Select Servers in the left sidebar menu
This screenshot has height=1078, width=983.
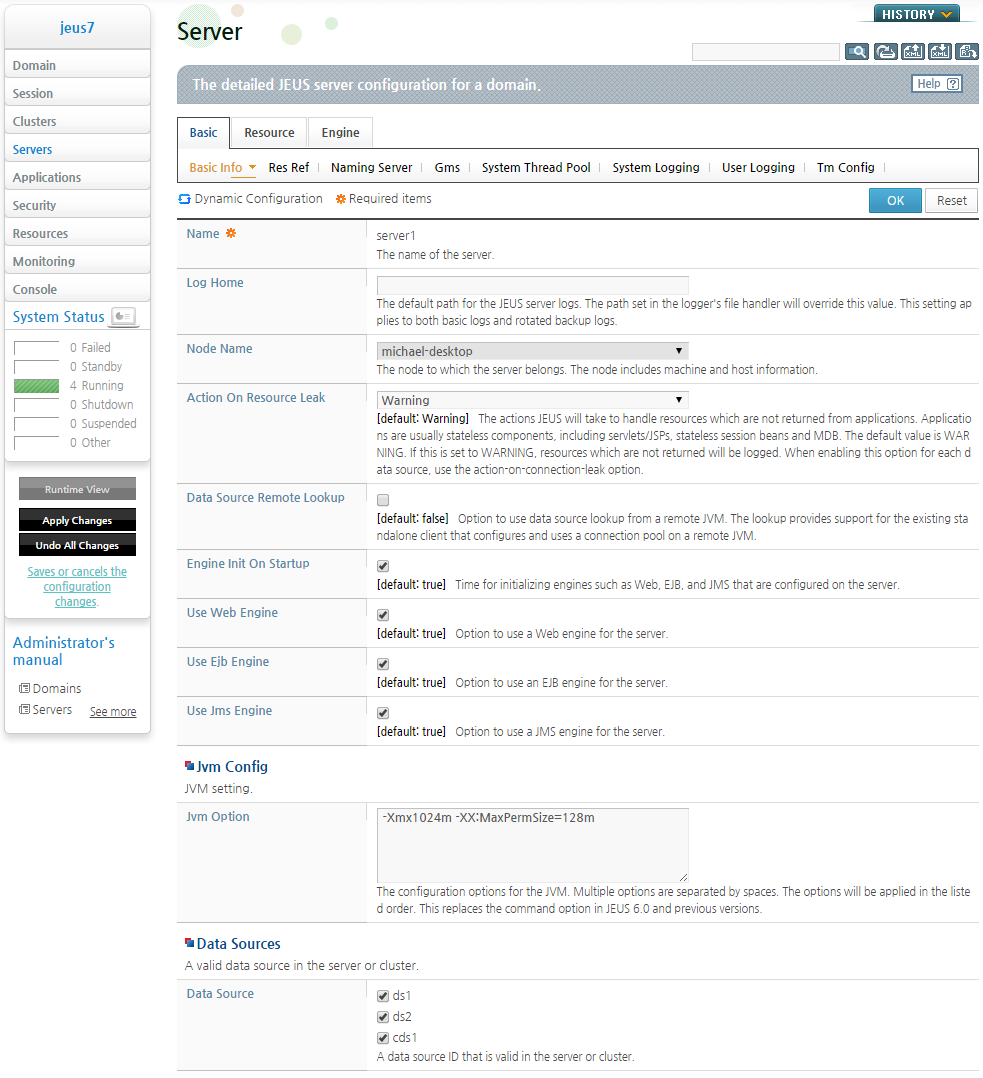click(77, 149)
